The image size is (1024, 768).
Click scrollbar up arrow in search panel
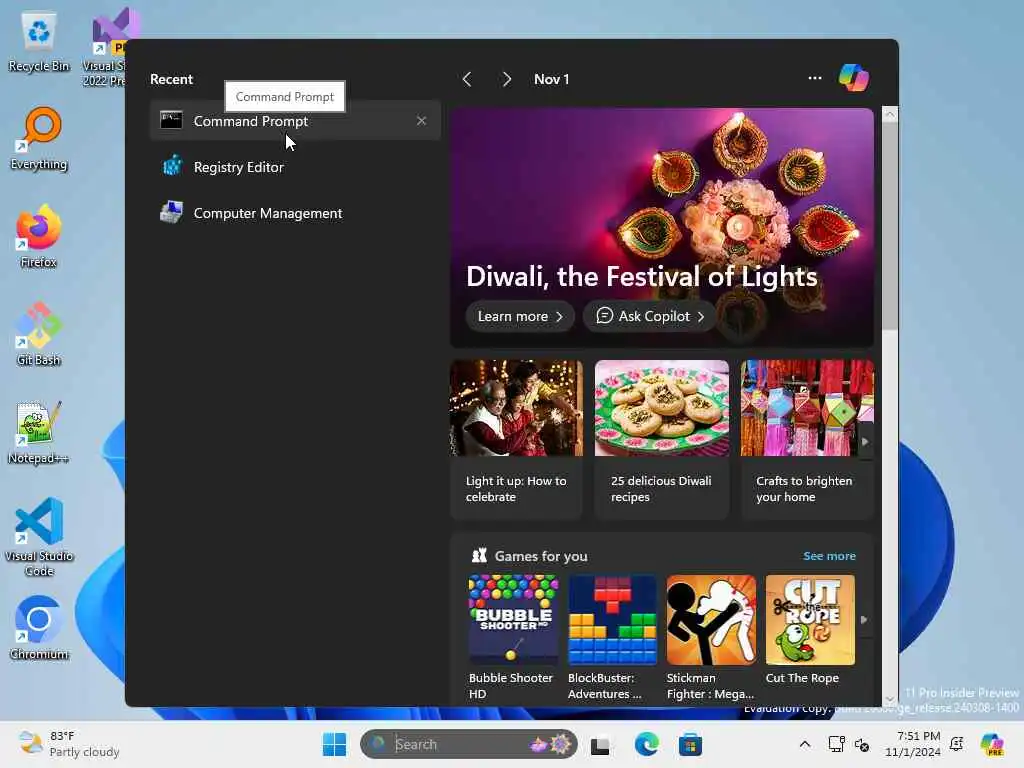pyautogui.click(x=889, y=114)
